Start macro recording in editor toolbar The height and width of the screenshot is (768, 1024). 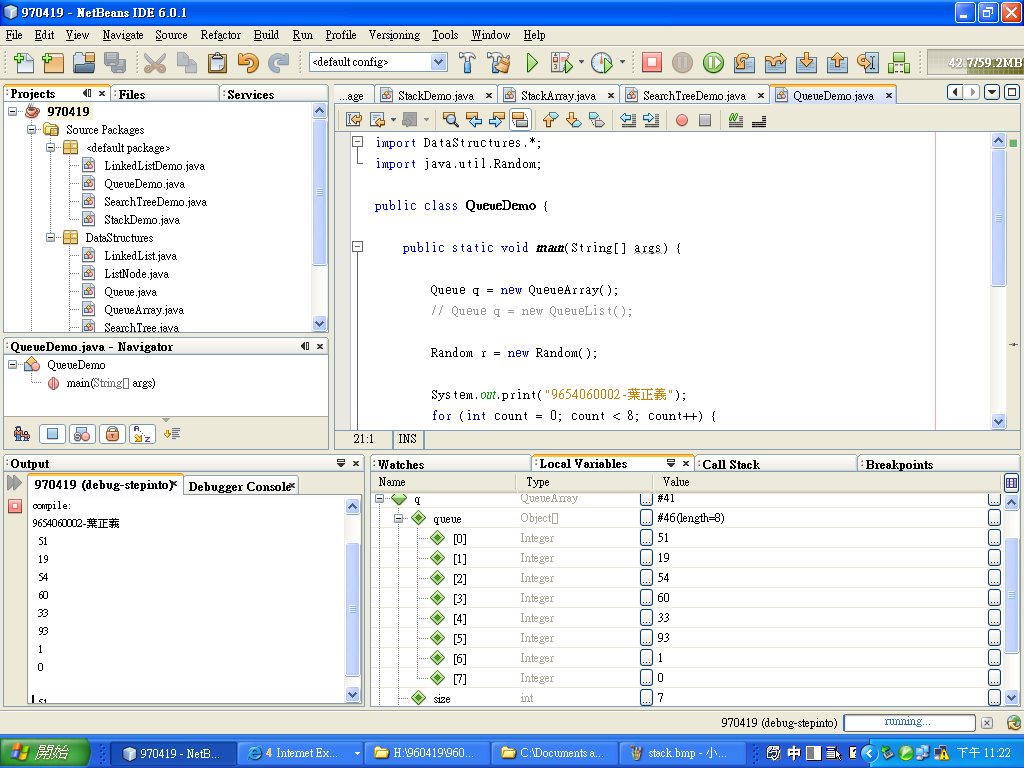point(682,120)
